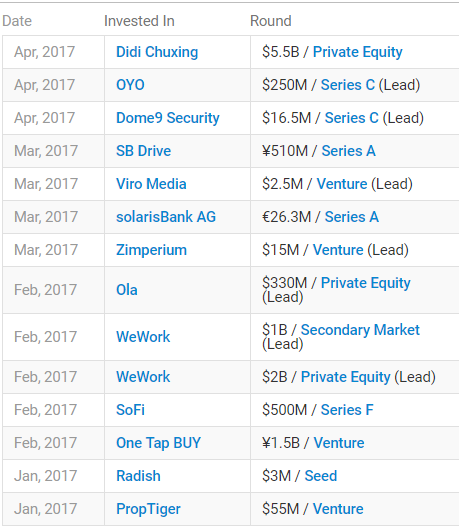The image size is (459, 526).
Task: Open the SB Drive link
Action: tap(144, 151)
